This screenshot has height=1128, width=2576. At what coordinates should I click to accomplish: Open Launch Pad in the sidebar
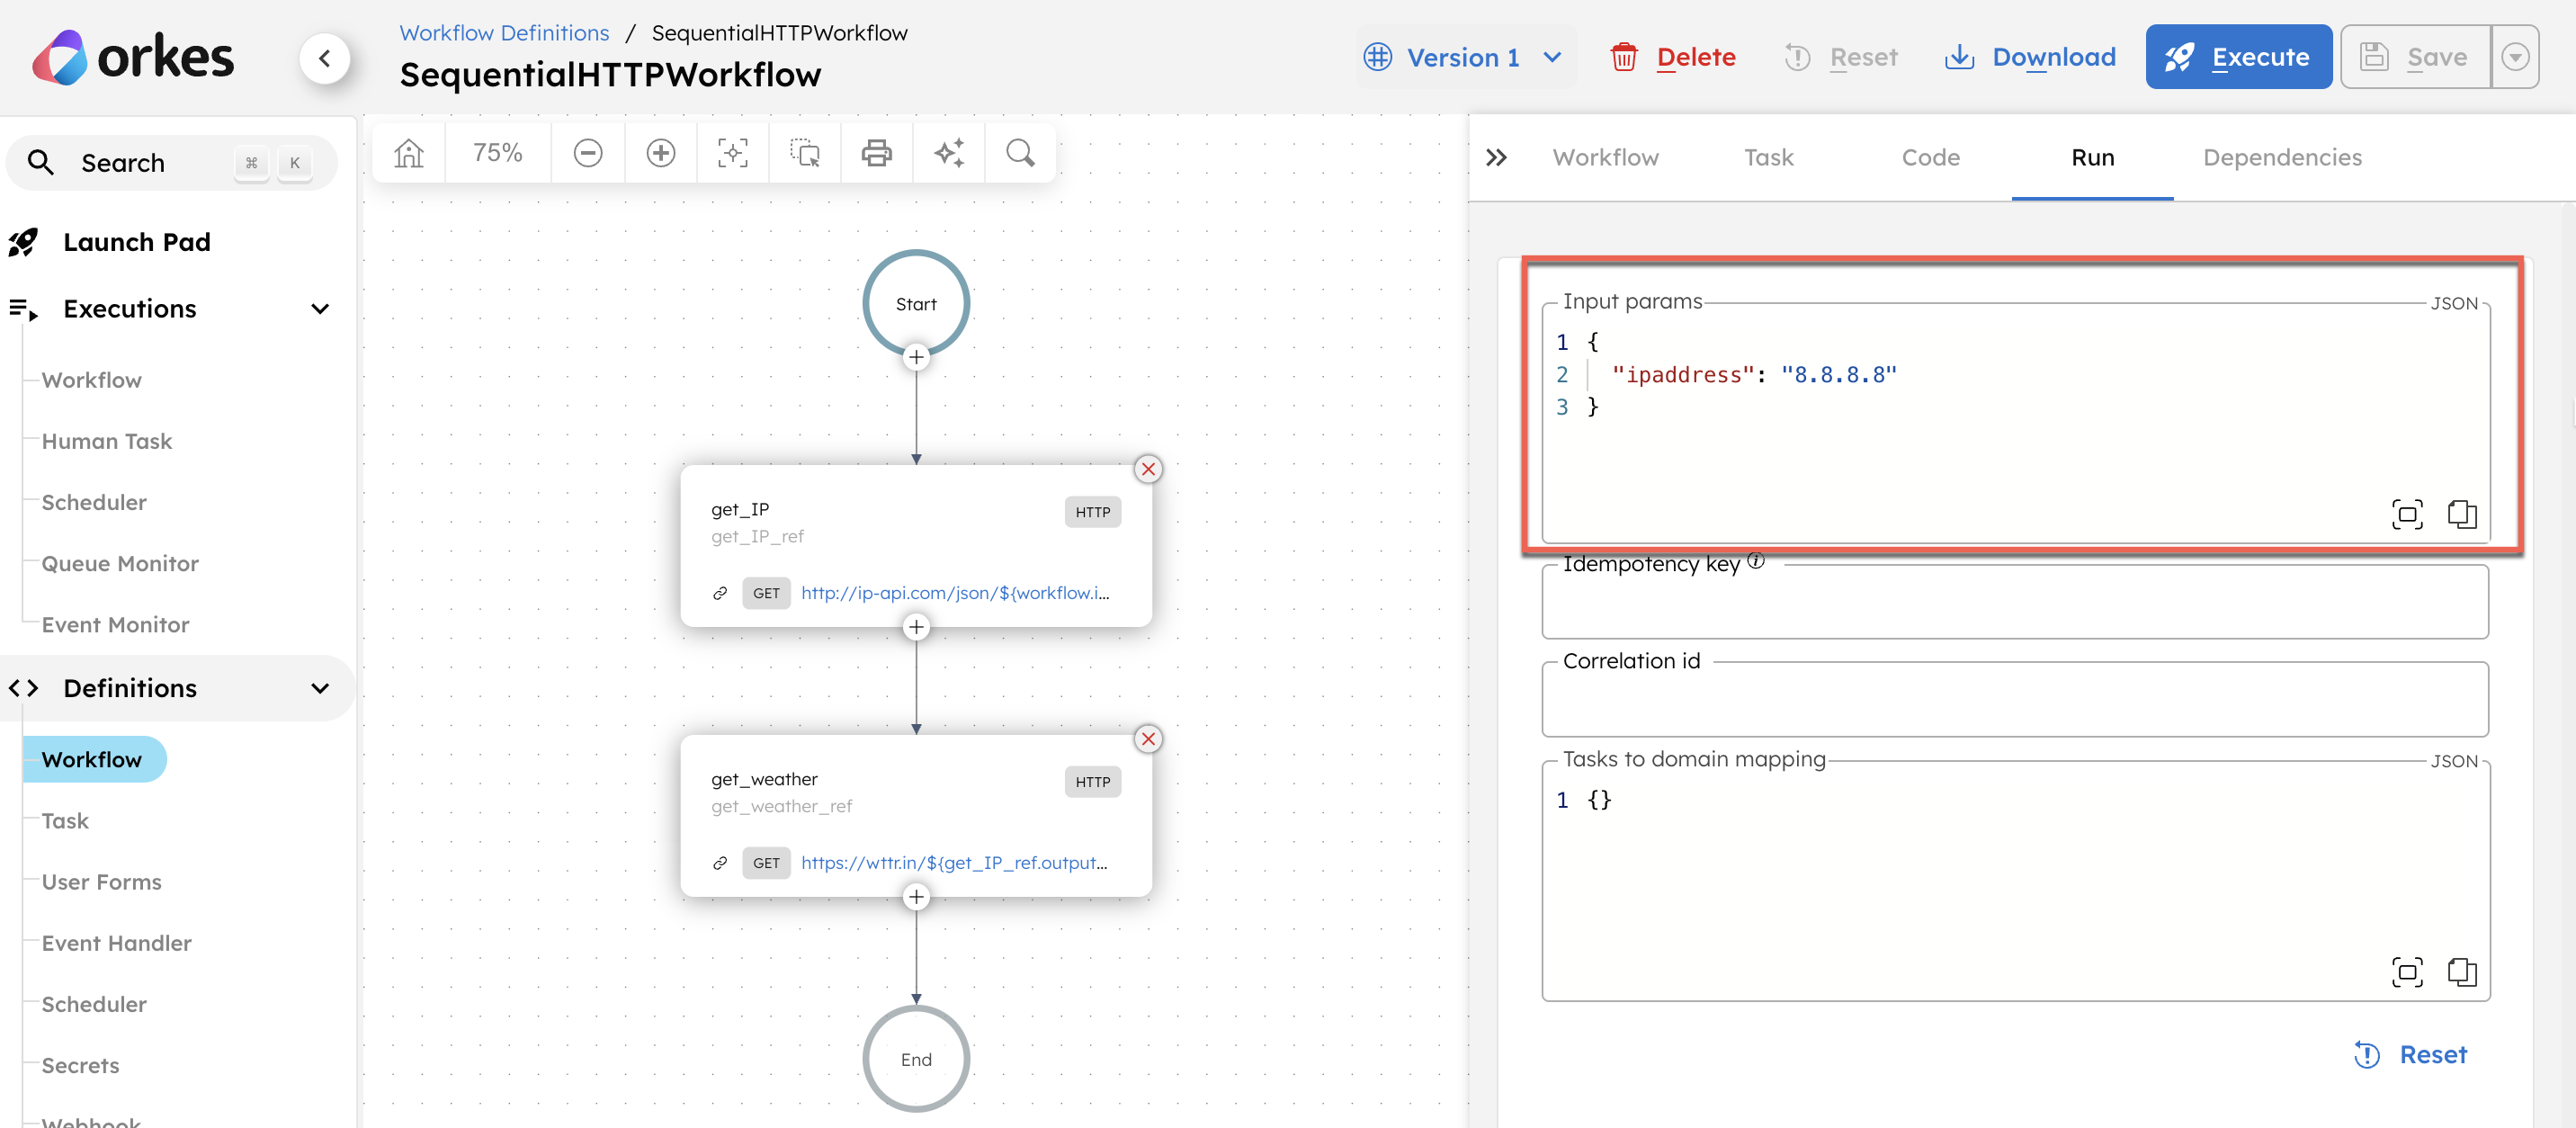(136, 242)
